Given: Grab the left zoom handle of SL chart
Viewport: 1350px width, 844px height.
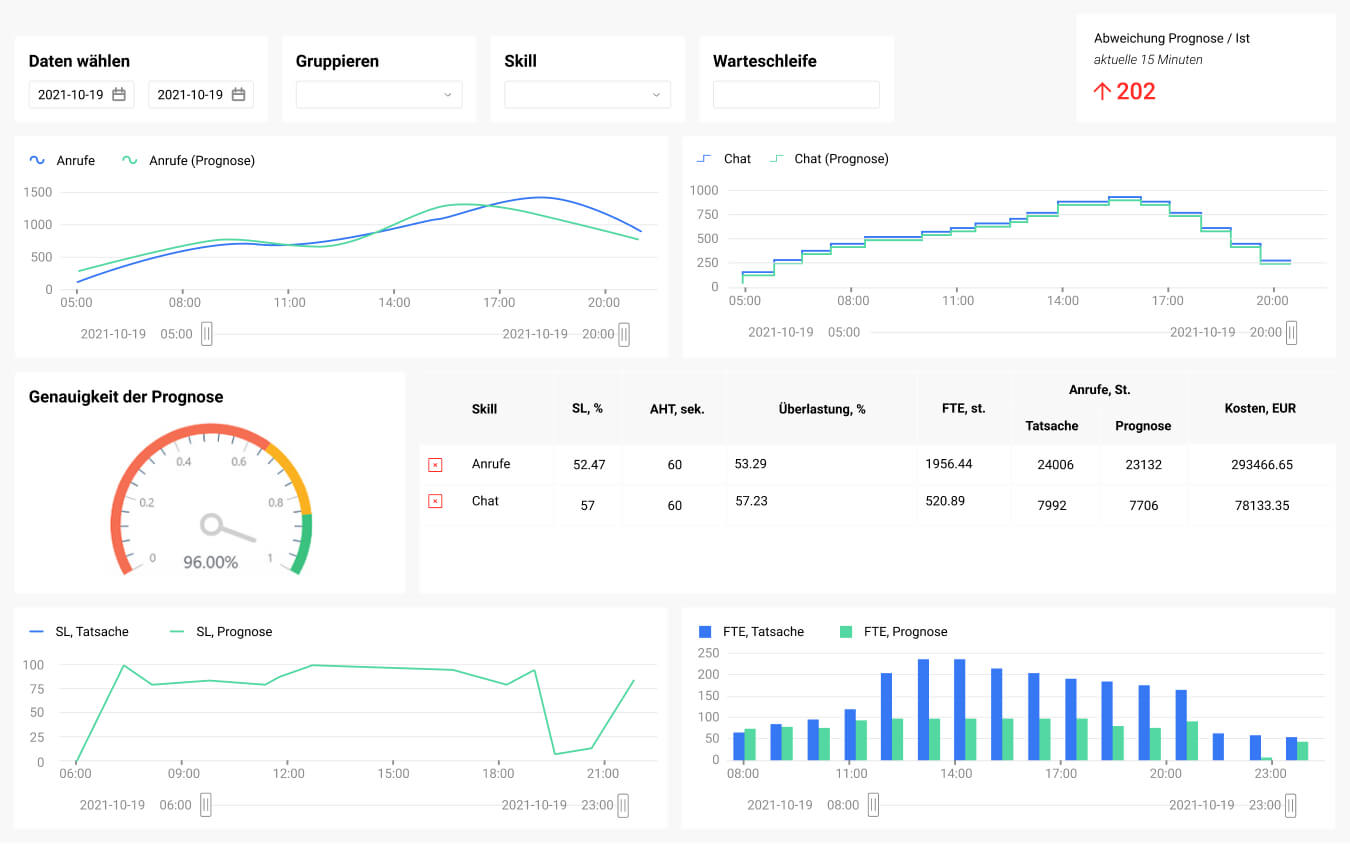Looking at the screenshot, I should [206, 805].
